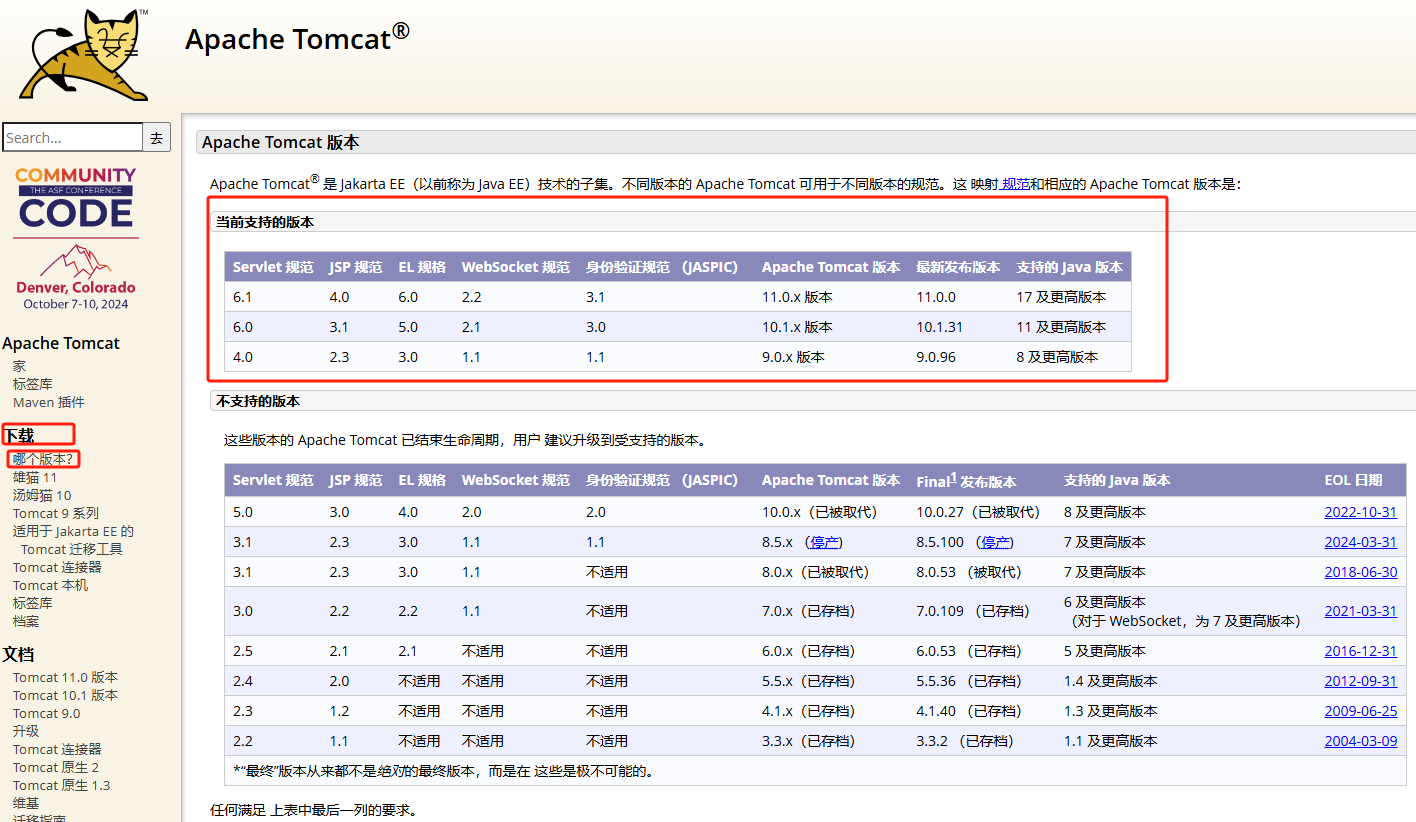The height and width of the screenshot is (822, 1416).
Task: Open the 哪个版本? download link
Action: pos(43,459)
